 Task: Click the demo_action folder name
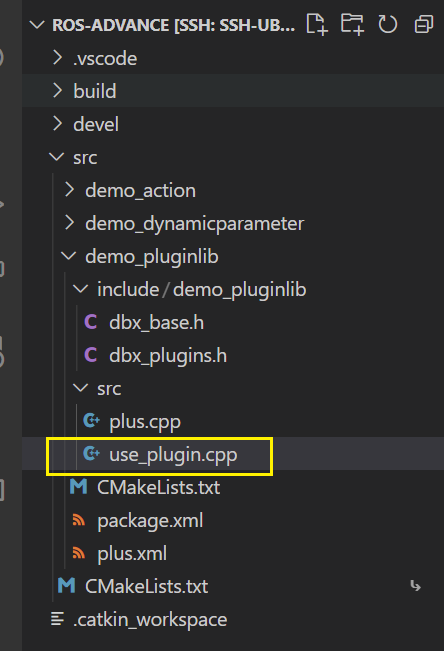140,191
